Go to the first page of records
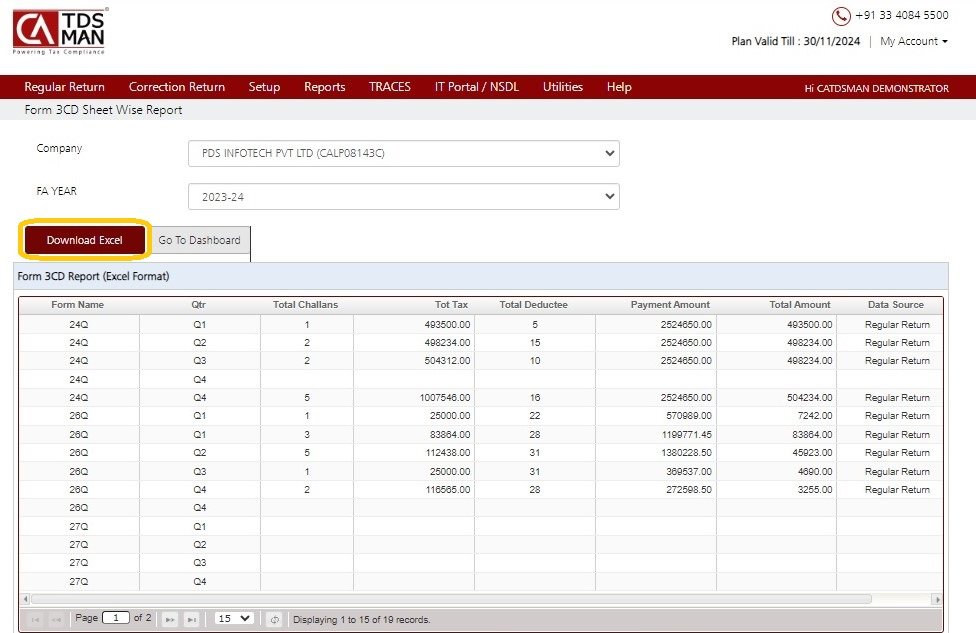This screenshot has width=976, height=633. (35, 619)
